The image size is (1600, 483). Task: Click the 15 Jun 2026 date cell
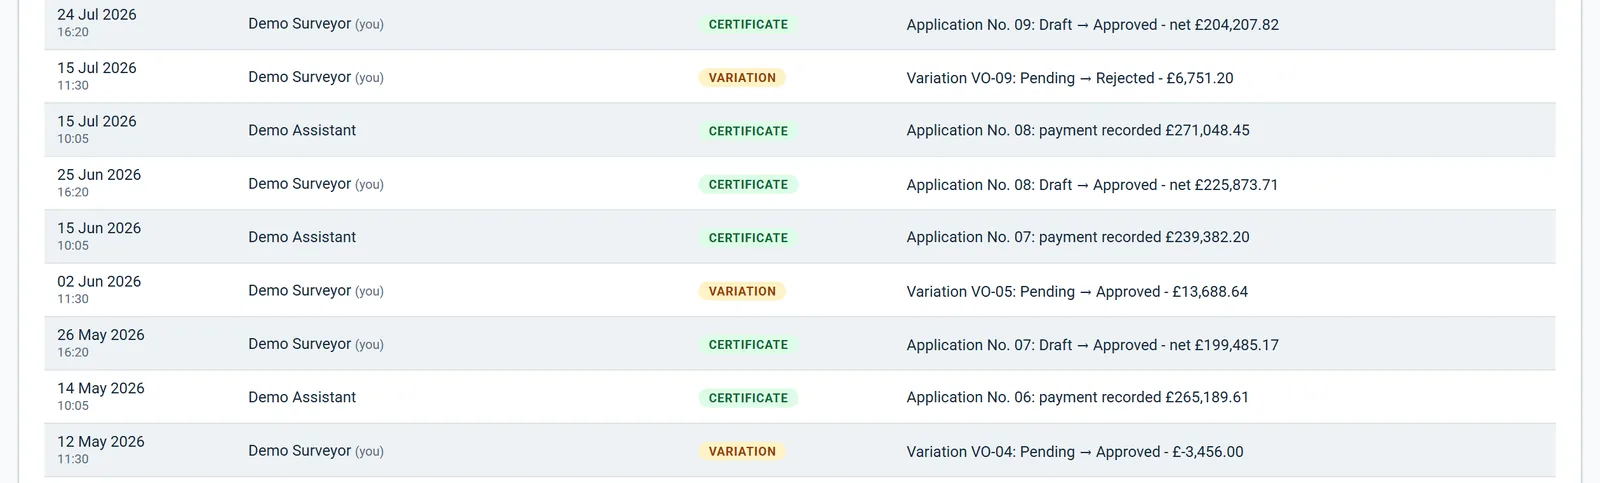tap(99, 236)
